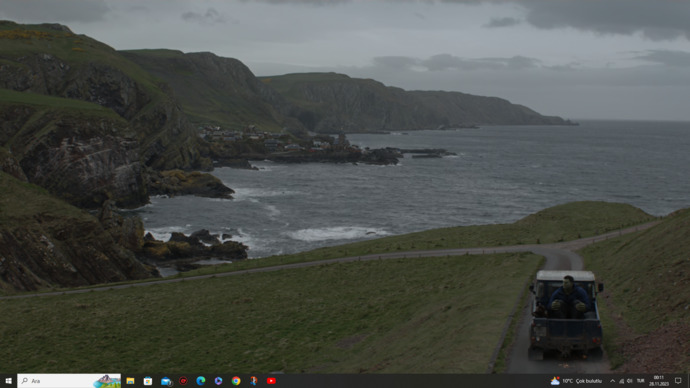This screenshot has width=690, height=388.
Task: Open the notification action center
Action: coord(678,381)
